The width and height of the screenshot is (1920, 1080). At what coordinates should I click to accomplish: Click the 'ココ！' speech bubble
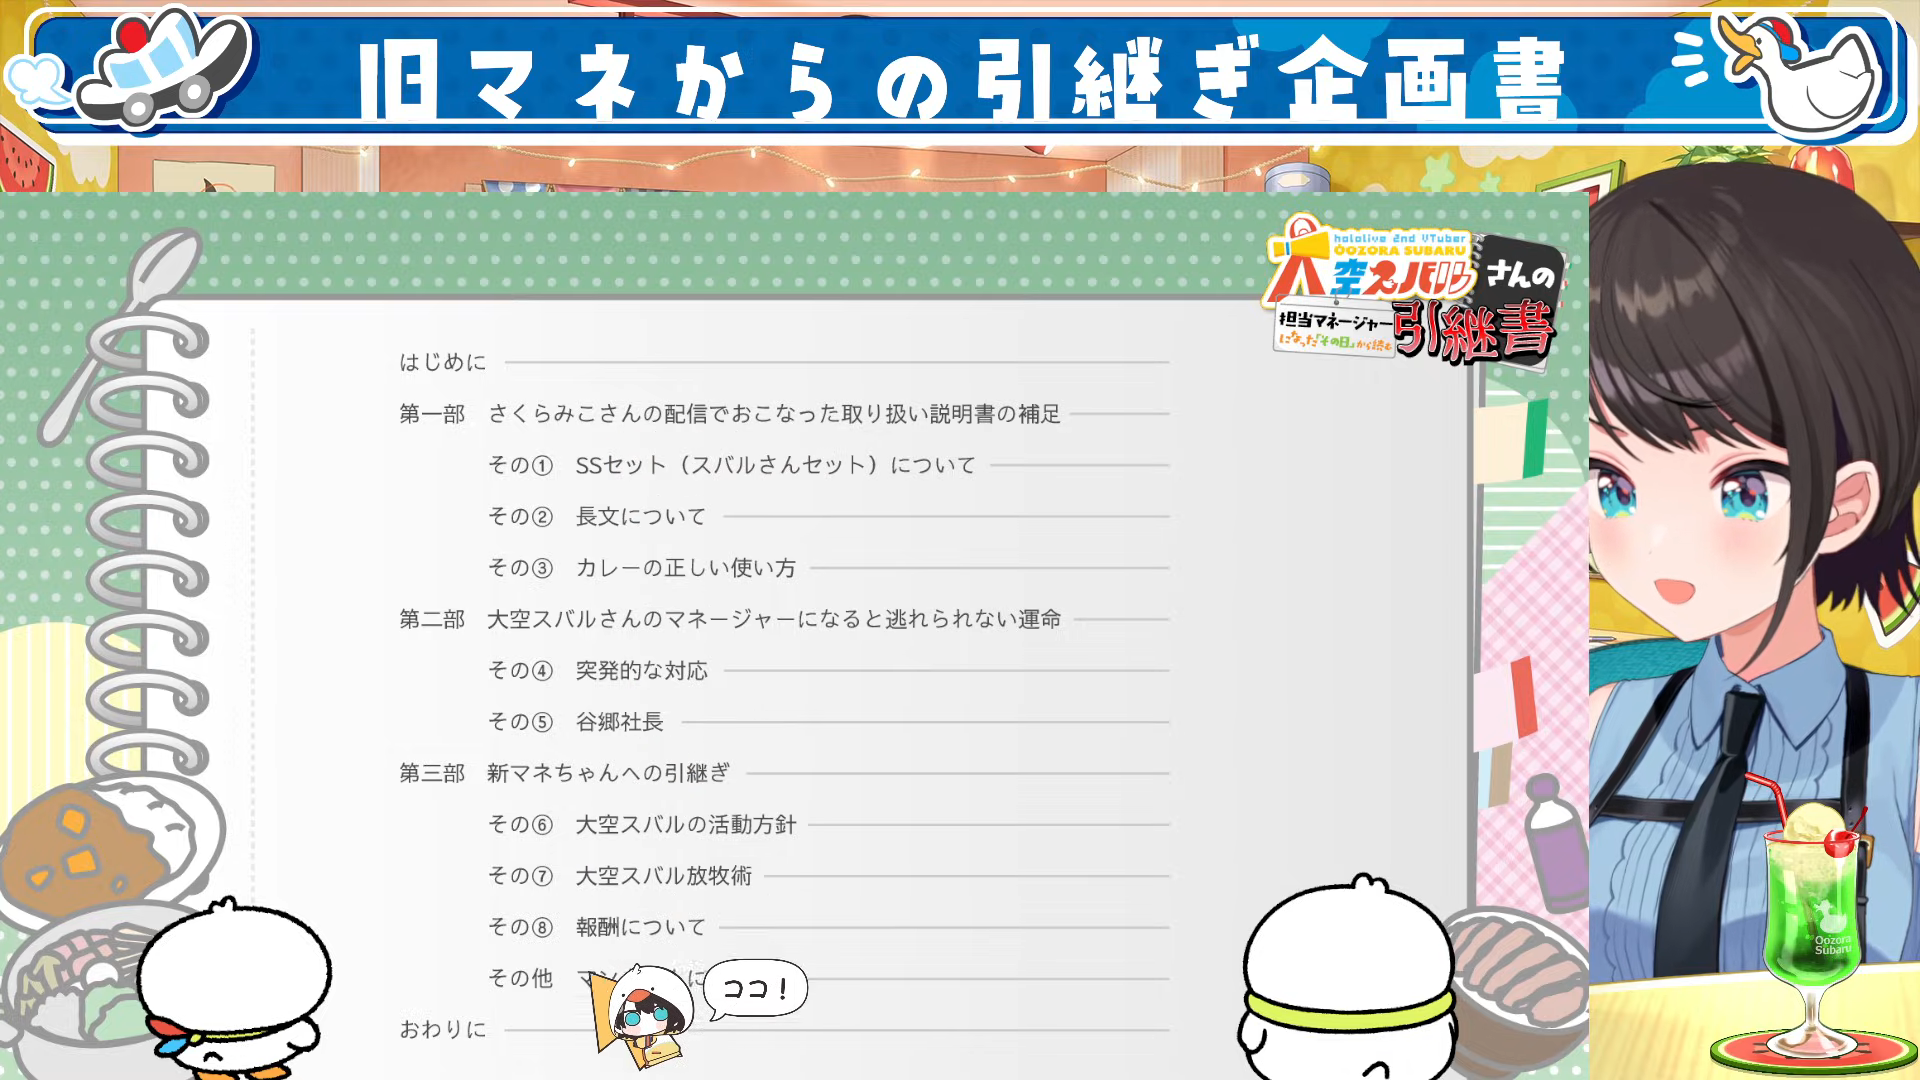coord(755,989)
